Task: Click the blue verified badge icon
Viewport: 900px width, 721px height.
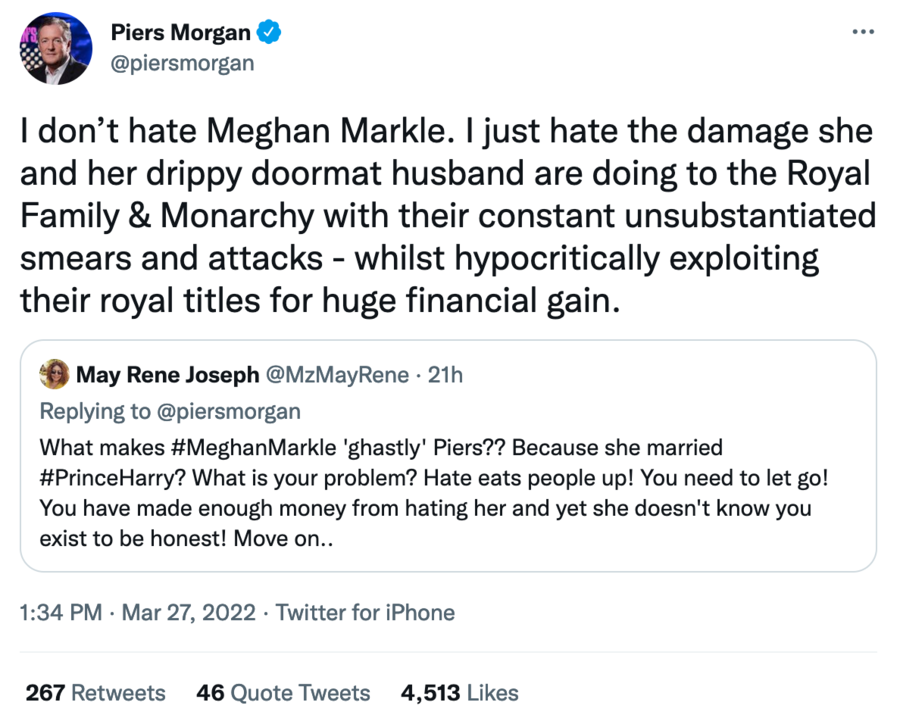Action: (x=269, y=32)
